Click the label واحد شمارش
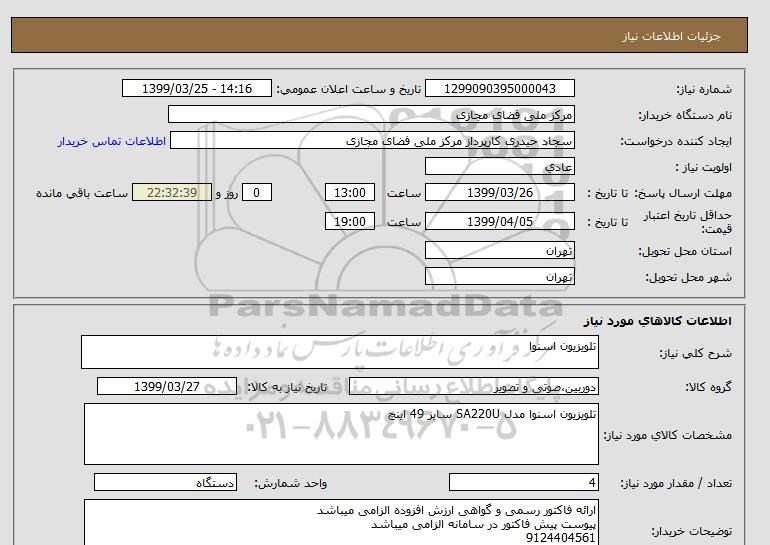This screenshot has height=545, width=770. tap(290, 484)
